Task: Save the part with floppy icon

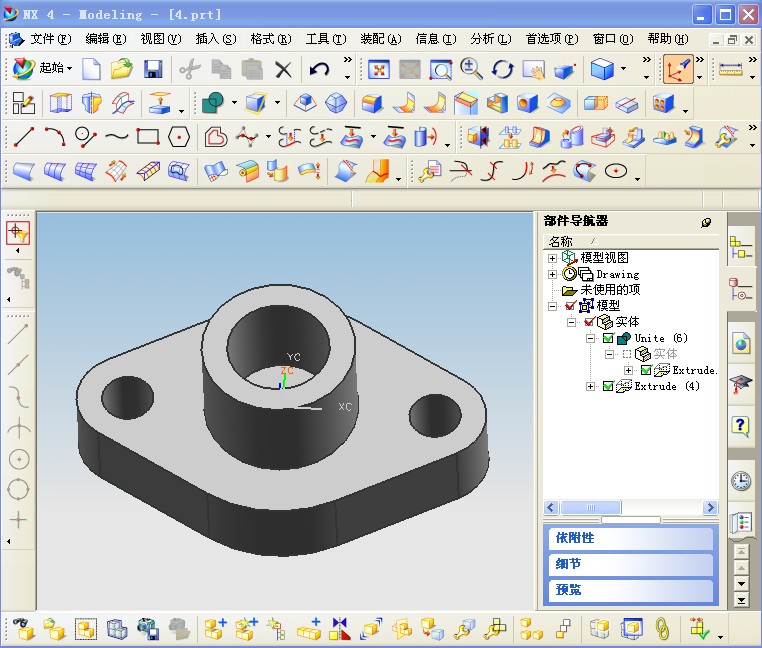Action: [153, 69]
